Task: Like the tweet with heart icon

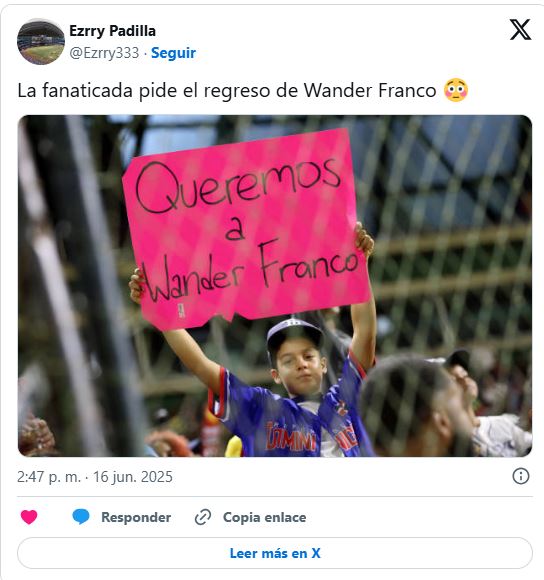Action: click(x=29, y=517)
